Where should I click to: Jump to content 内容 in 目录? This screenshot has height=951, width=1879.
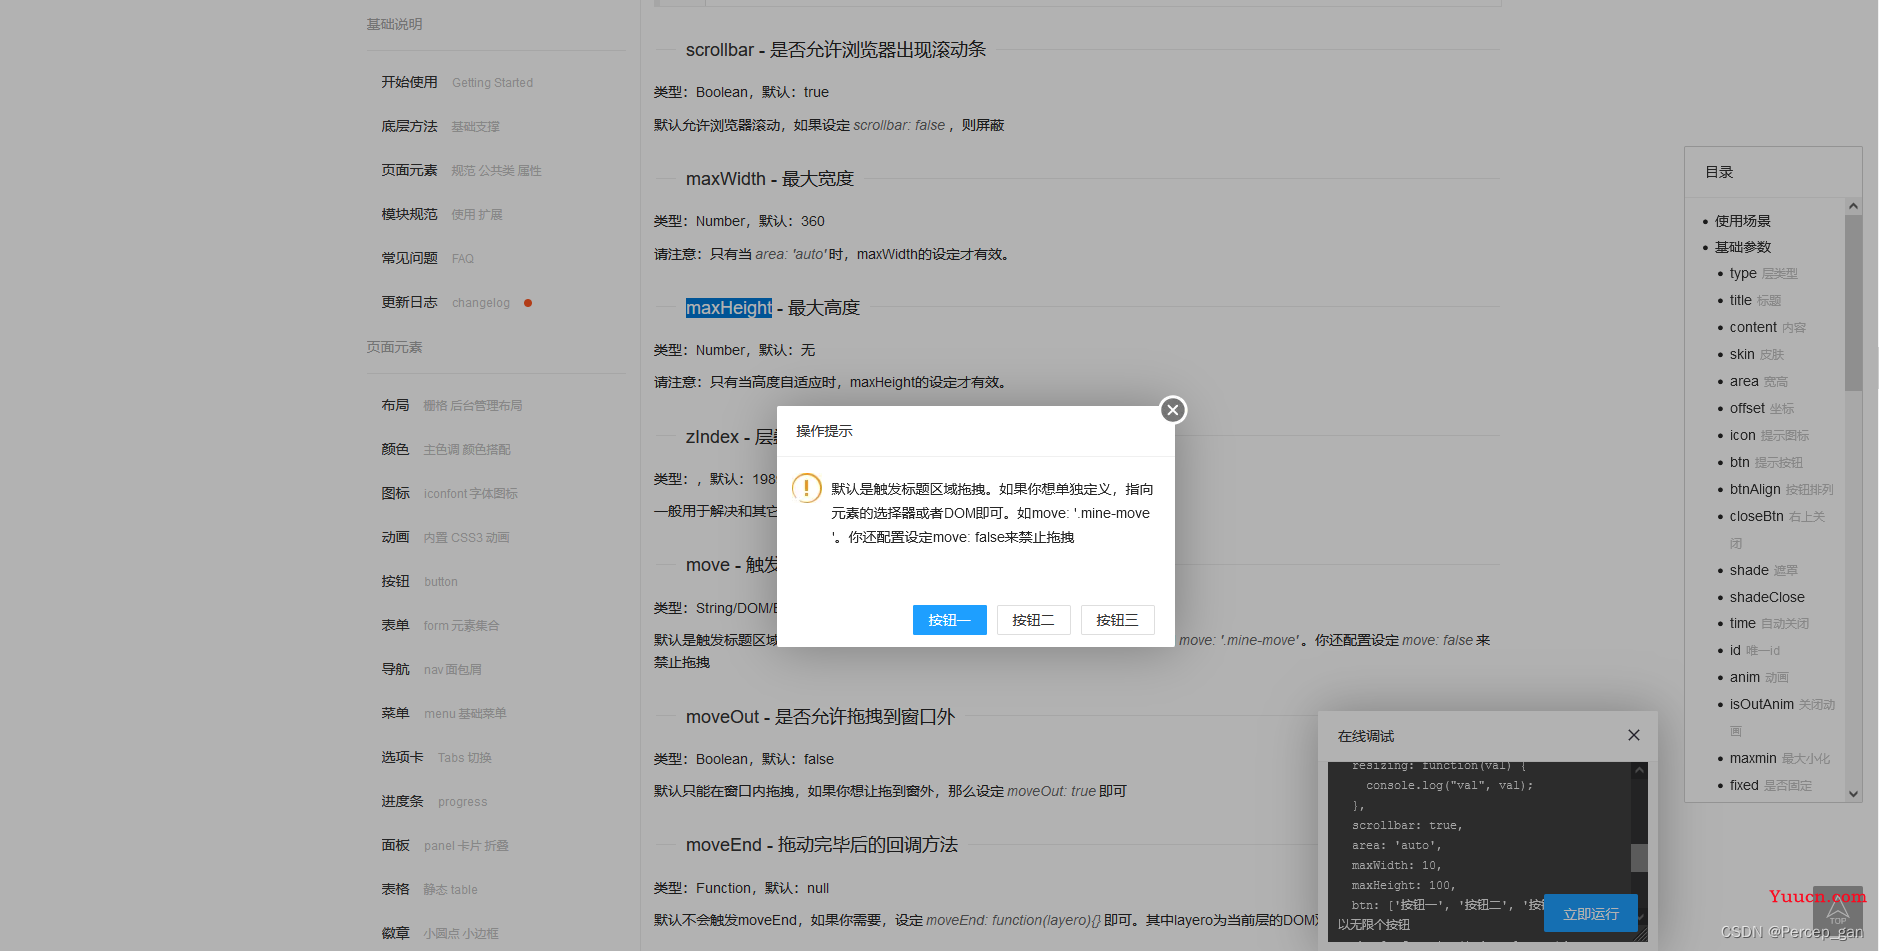tap(1767, 327)
